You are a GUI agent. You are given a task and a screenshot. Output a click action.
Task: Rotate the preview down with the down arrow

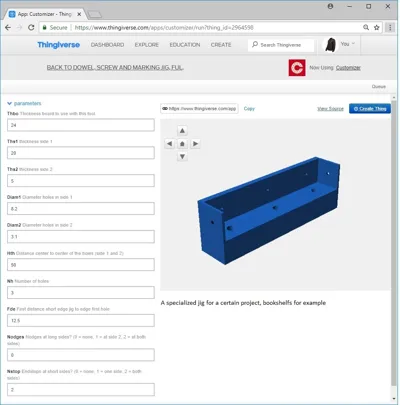click(182, 156)
